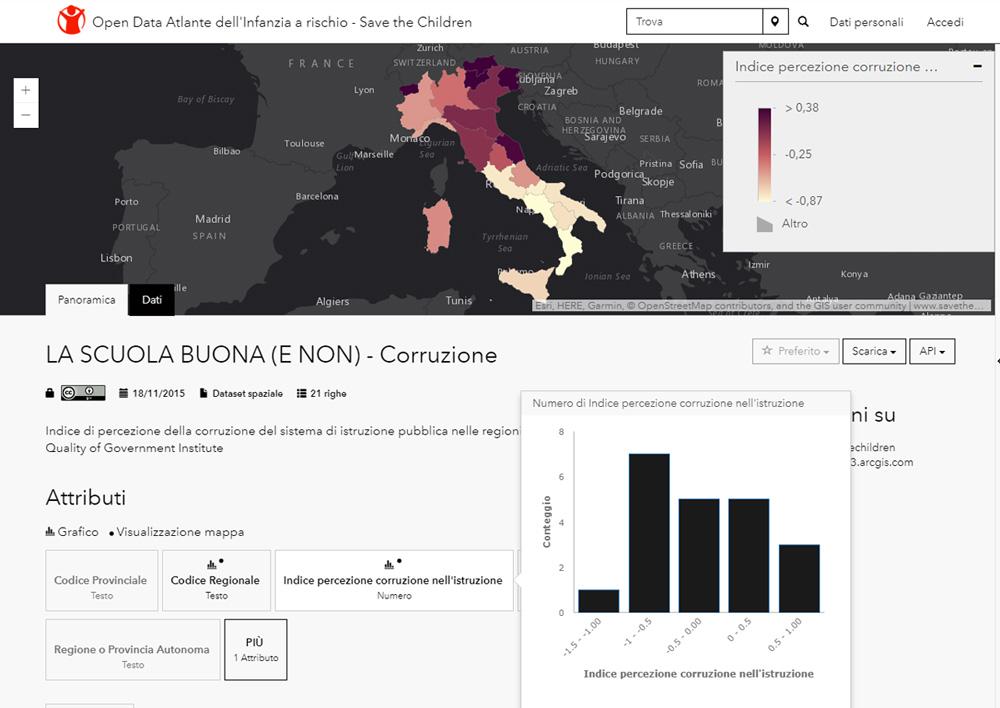
Task: Click the 'Dataset spaziale' label
Action: [x=247, y=394]
